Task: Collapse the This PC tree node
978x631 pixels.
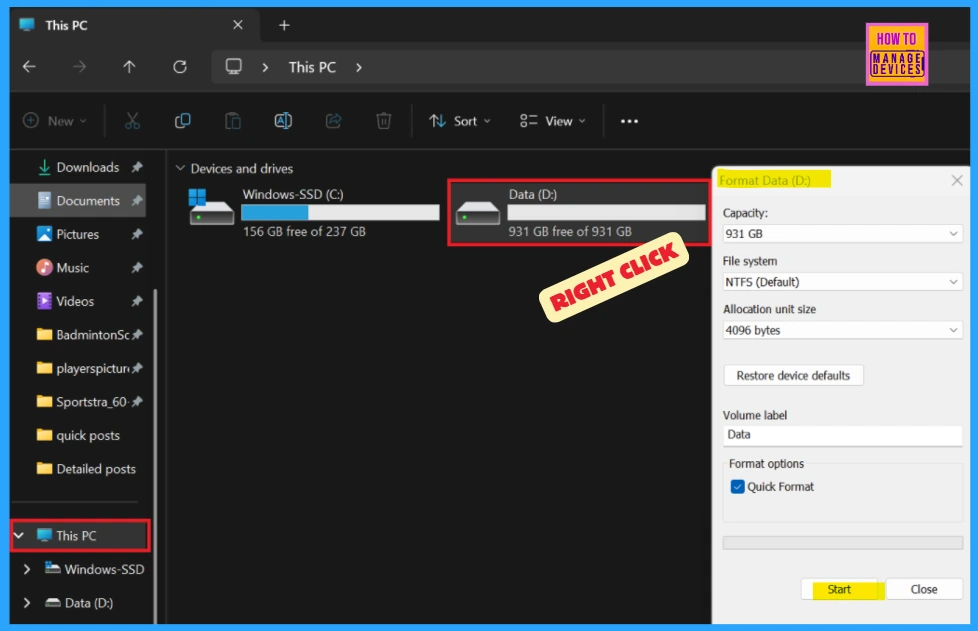Action: tap(19, 536)
